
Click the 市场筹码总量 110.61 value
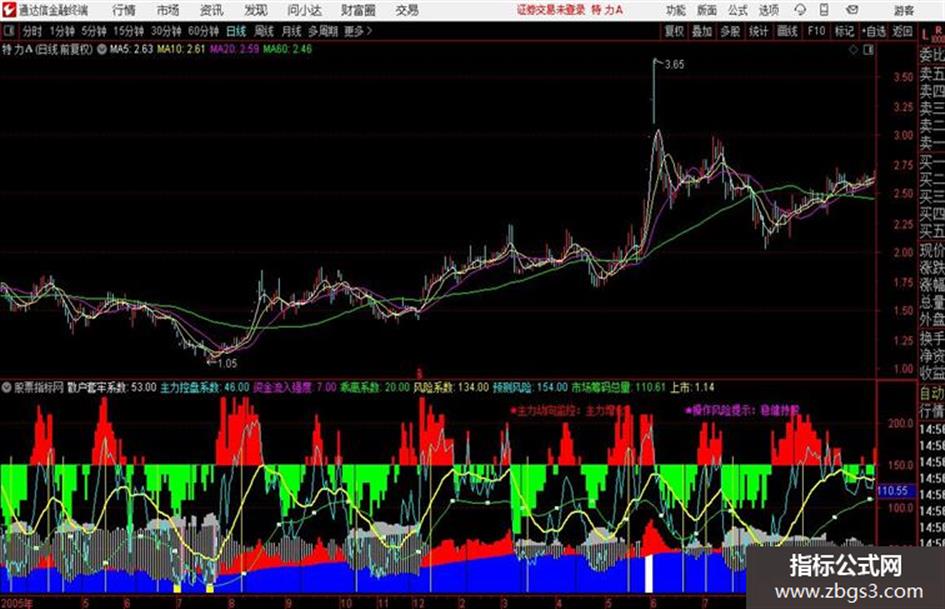[618, 387]
